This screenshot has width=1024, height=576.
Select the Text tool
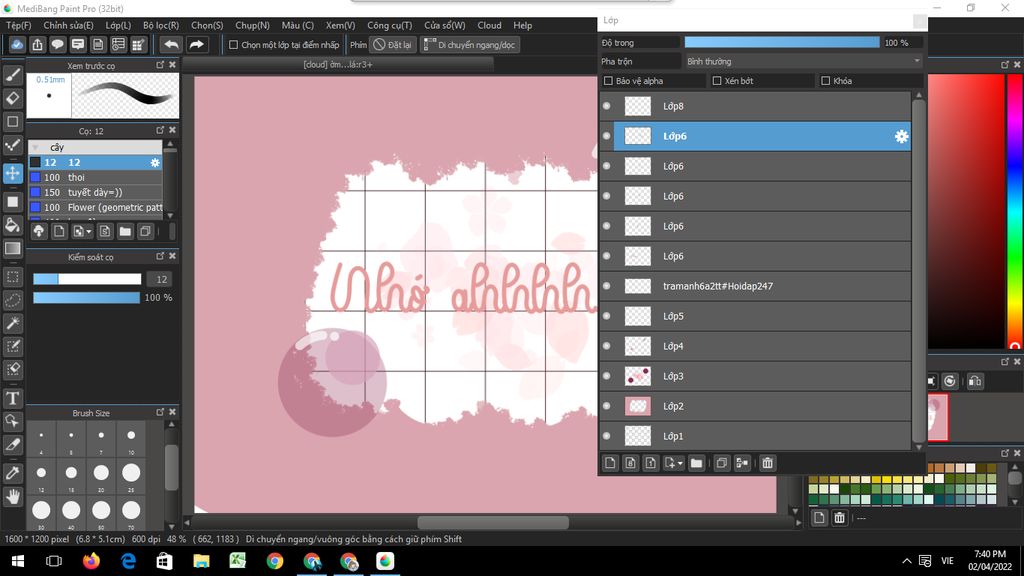tap(12, 398)
